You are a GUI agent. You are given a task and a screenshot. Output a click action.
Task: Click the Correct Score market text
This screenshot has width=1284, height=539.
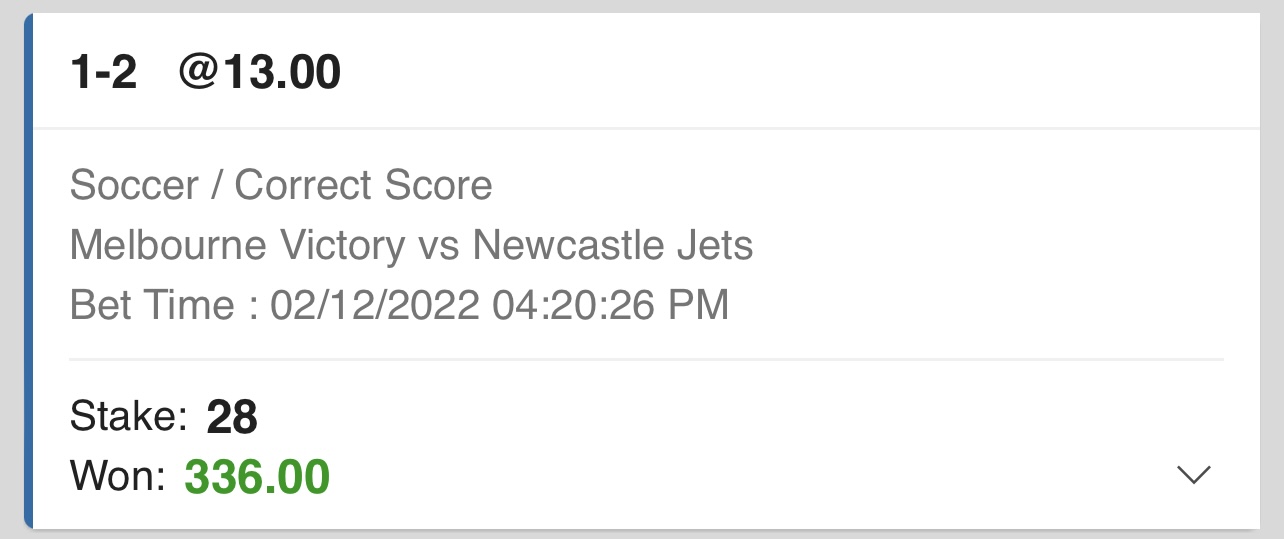[x=363, y=185]
